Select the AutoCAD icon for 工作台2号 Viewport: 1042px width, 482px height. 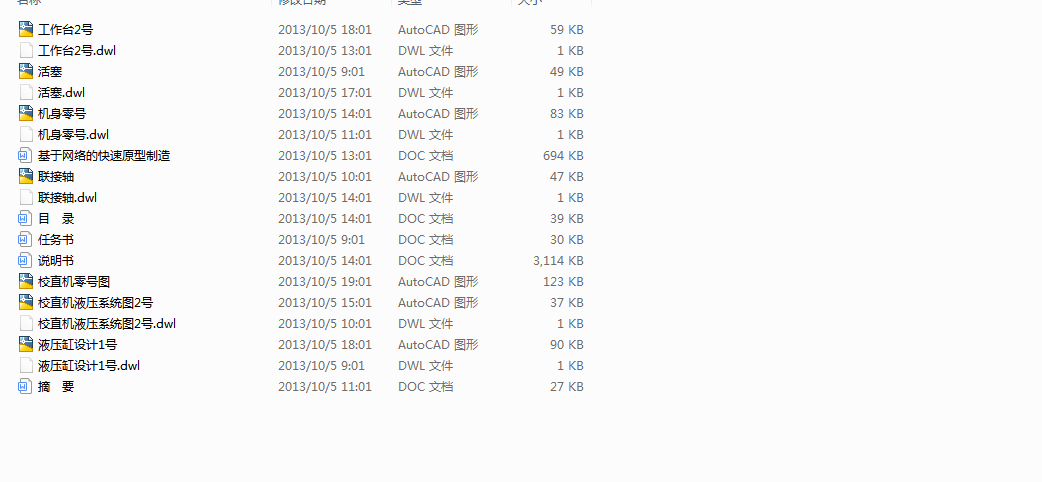26,29
